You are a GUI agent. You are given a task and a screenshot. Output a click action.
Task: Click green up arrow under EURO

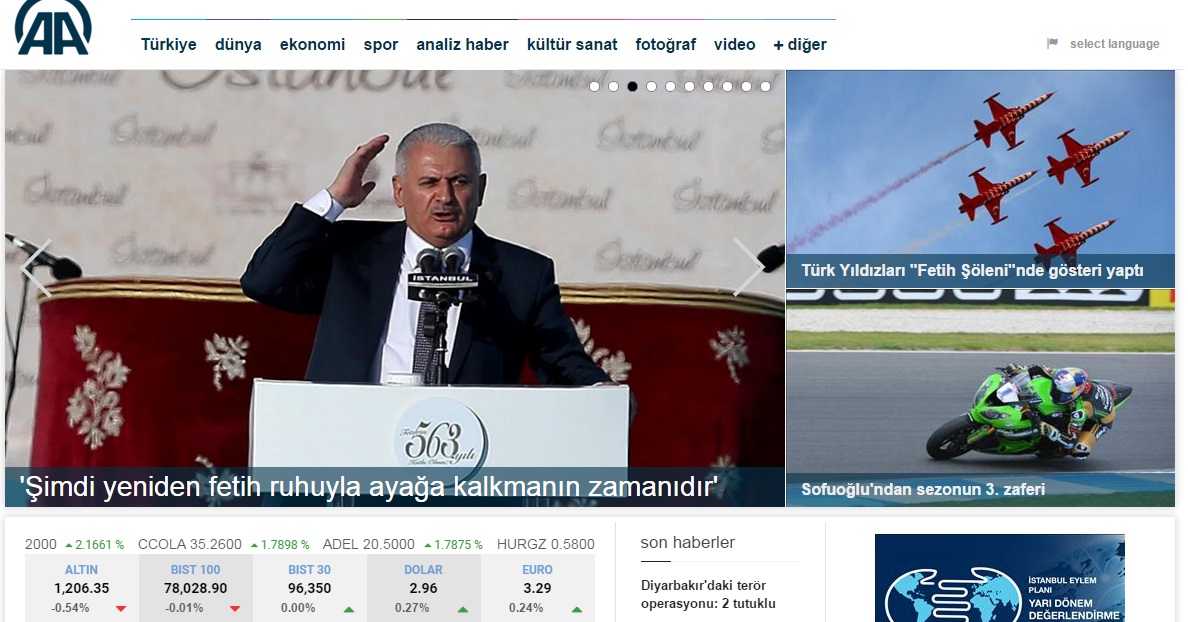[x=577, y=608]
